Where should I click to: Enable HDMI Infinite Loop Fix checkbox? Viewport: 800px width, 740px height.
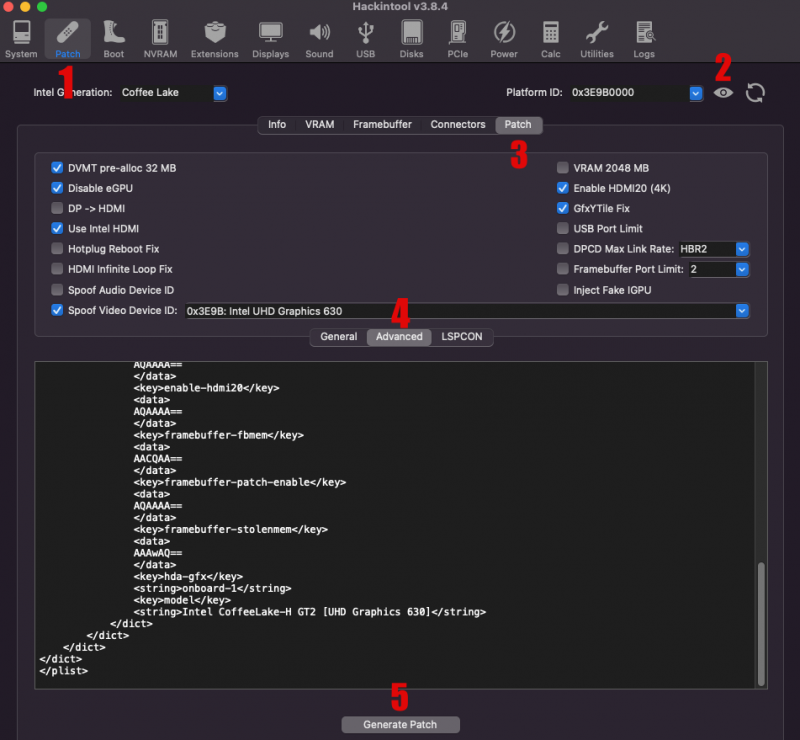coord(57,269)
